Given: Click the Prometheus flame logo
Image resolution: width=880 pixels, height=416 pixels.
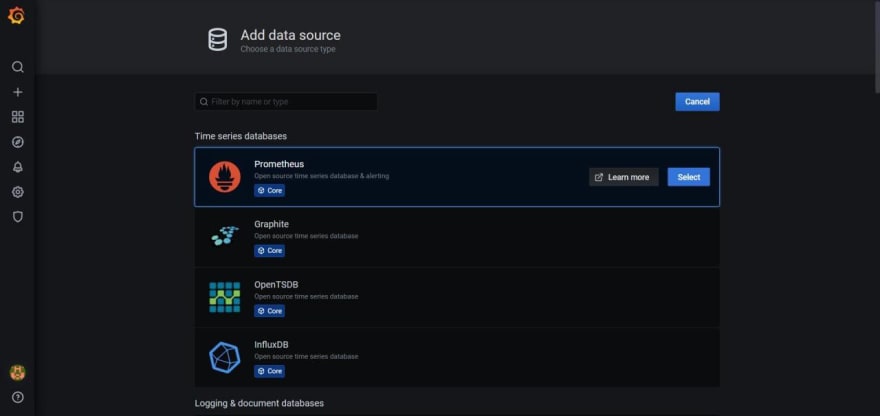Looking at the screenshot, I should point(224,177).
